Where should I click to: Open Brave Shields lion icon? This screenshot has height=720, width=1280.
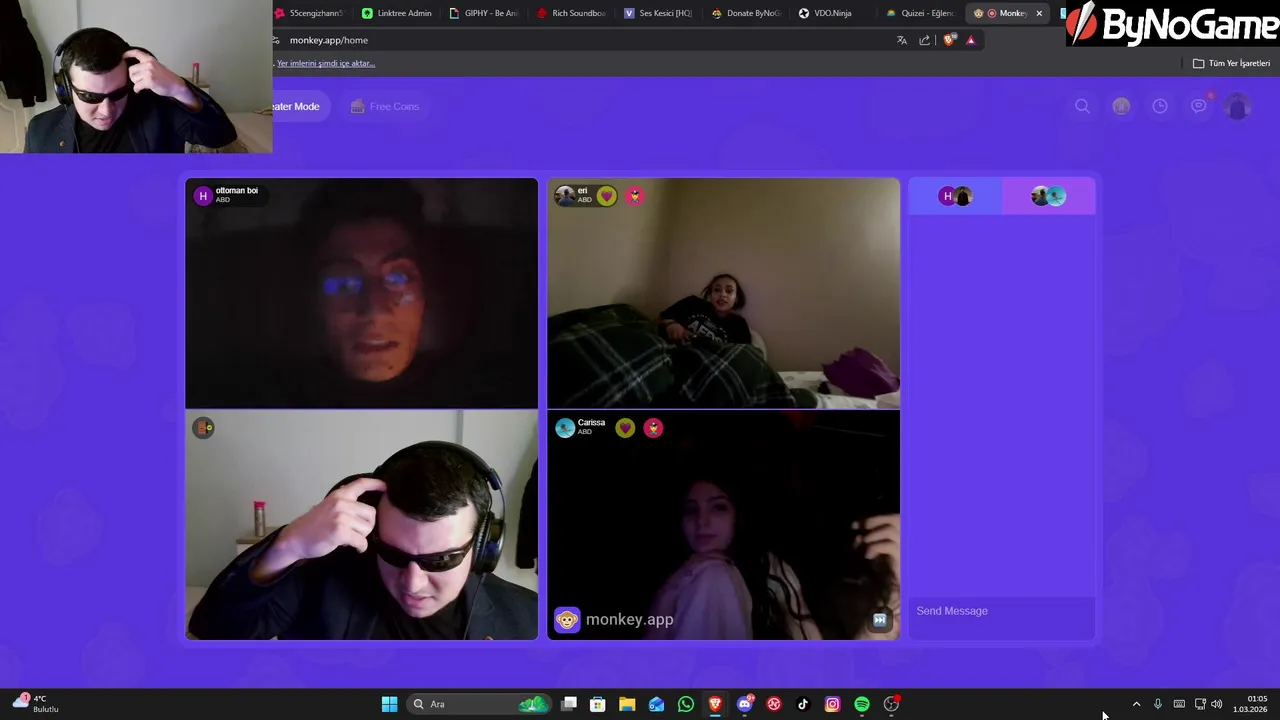949,40
